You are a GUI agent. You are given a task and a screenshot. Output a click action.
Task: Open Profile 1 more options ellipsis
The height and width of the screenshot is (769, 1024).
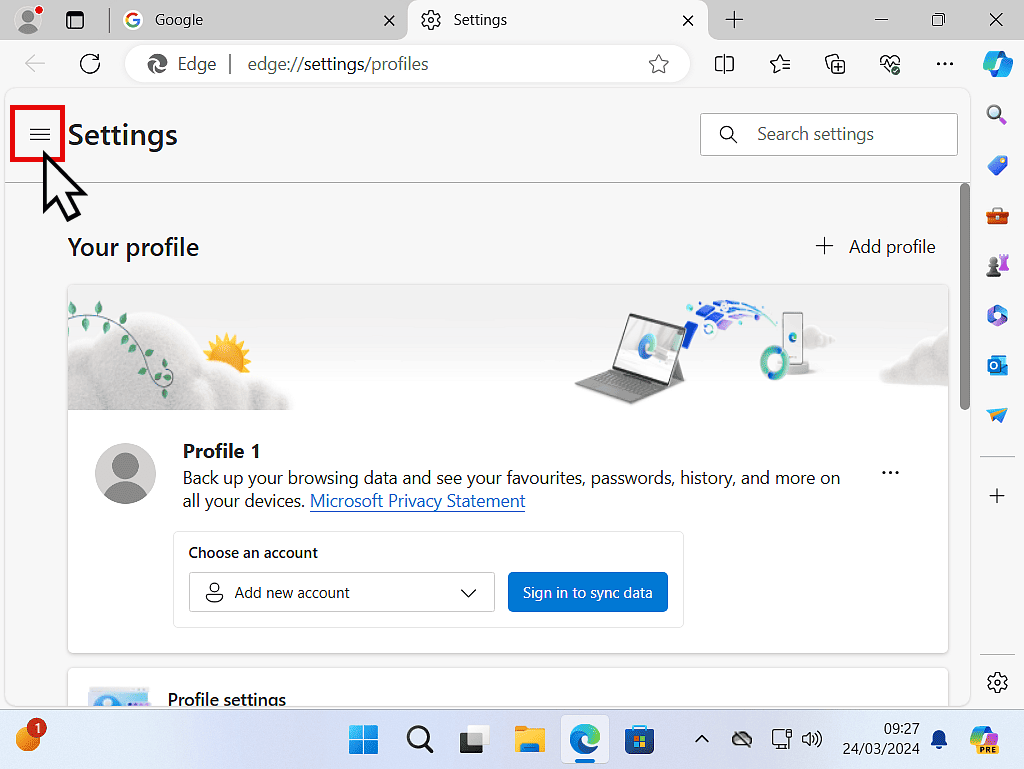890,473
